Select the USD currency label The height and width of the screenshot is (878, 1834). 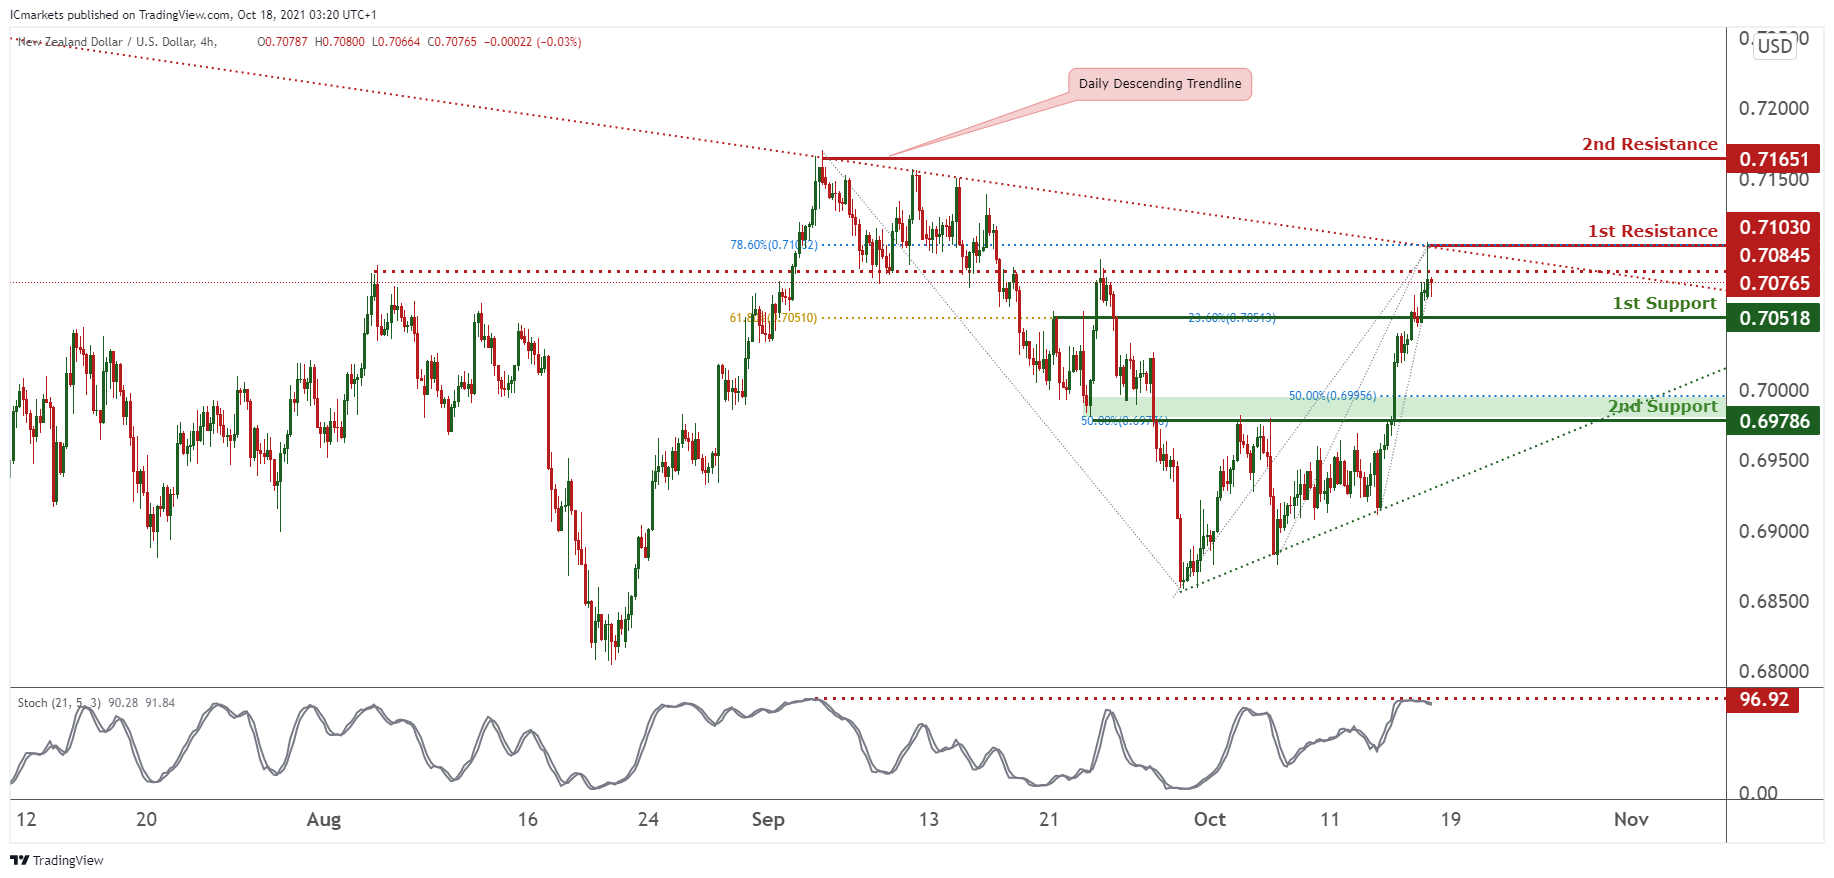pos(1775,46)
